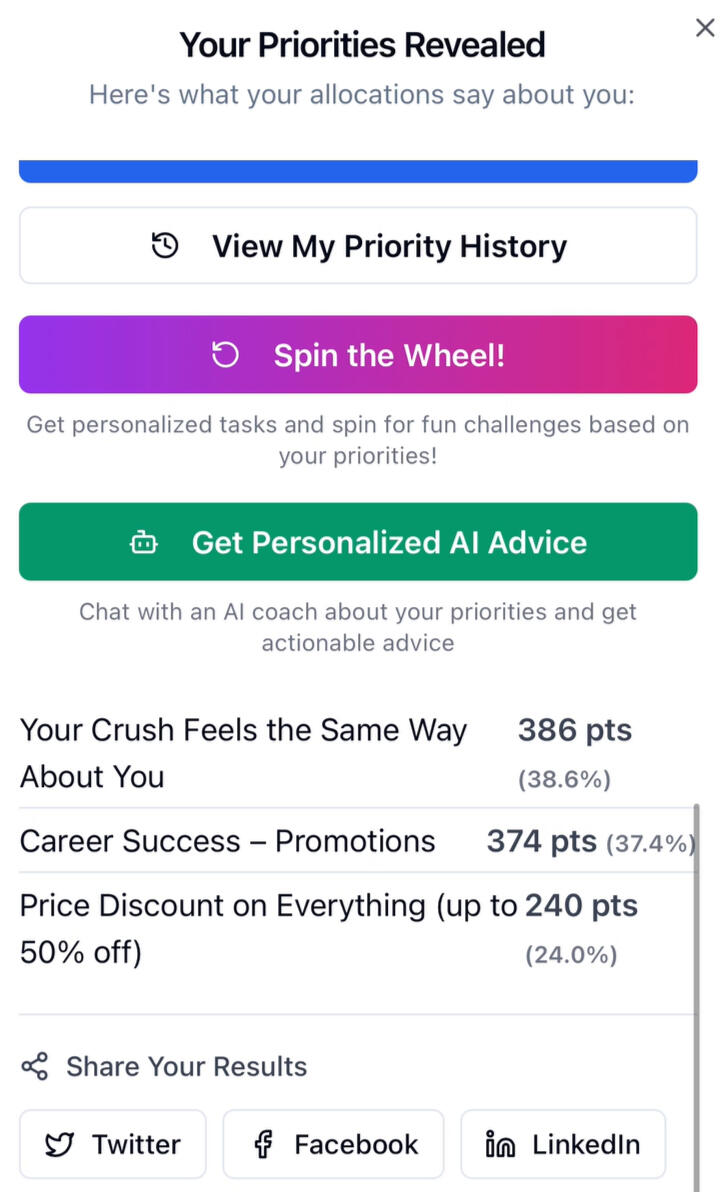723x1192 pixels.
Task: Select the Your Crush Feels the Same Way row
Action: pos(243,753)
